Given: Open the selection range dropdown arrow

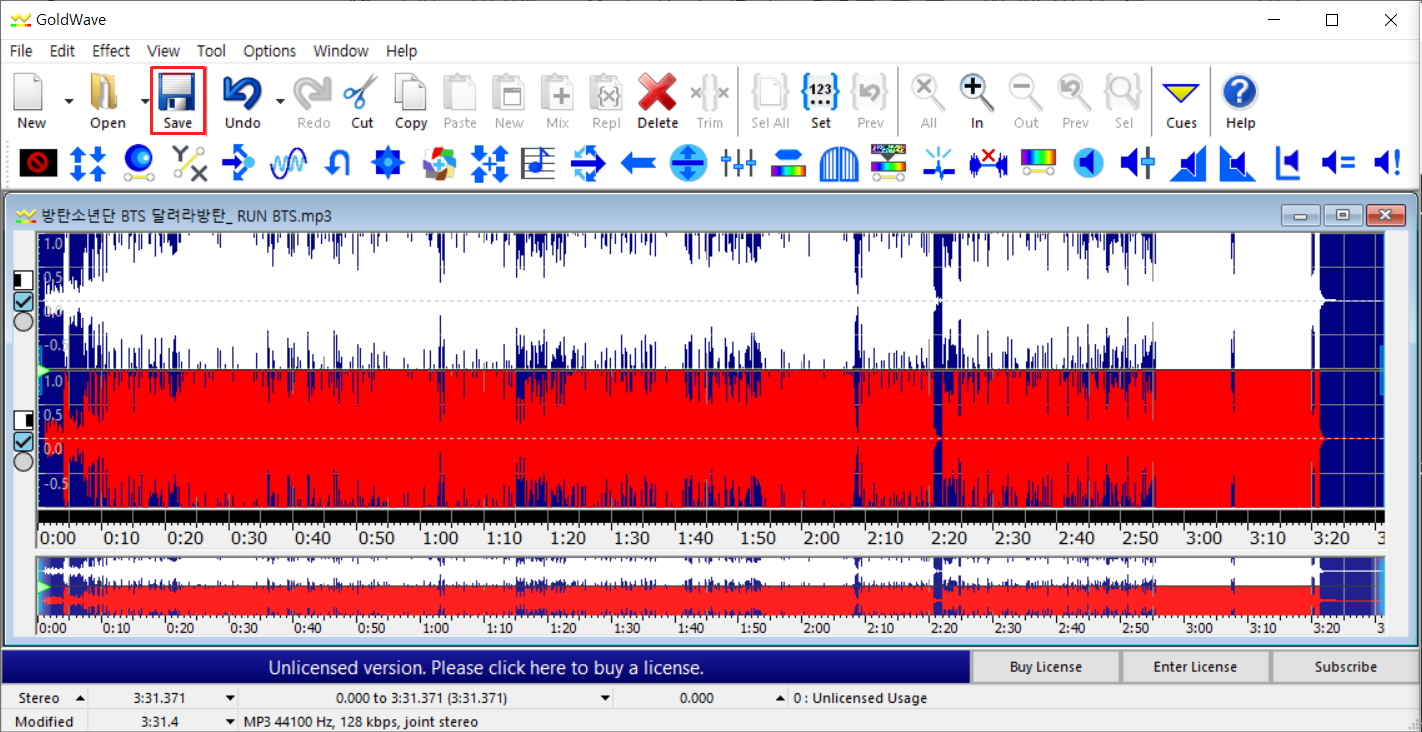Looking at the screenshot, I should click(605, 698).
